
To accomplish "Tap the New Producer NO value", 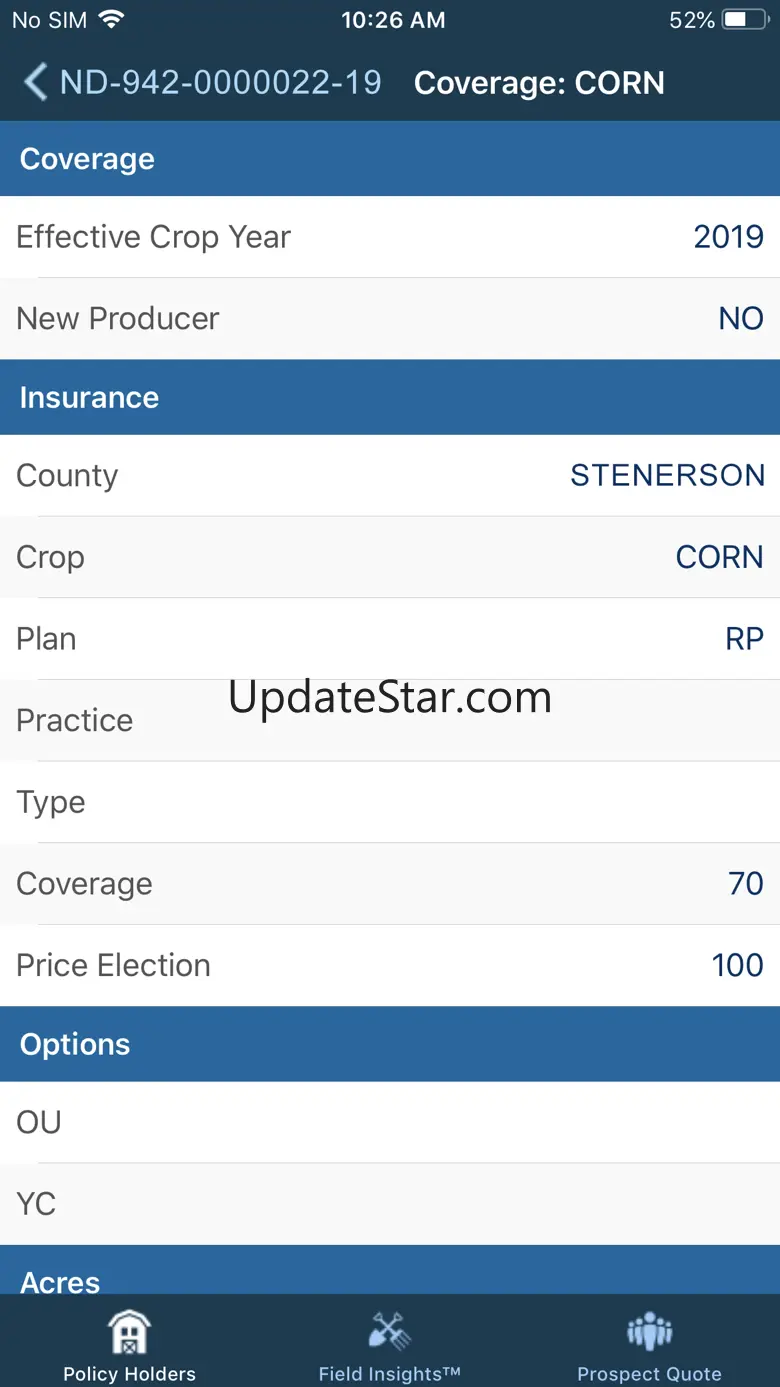I will point(740,319).
